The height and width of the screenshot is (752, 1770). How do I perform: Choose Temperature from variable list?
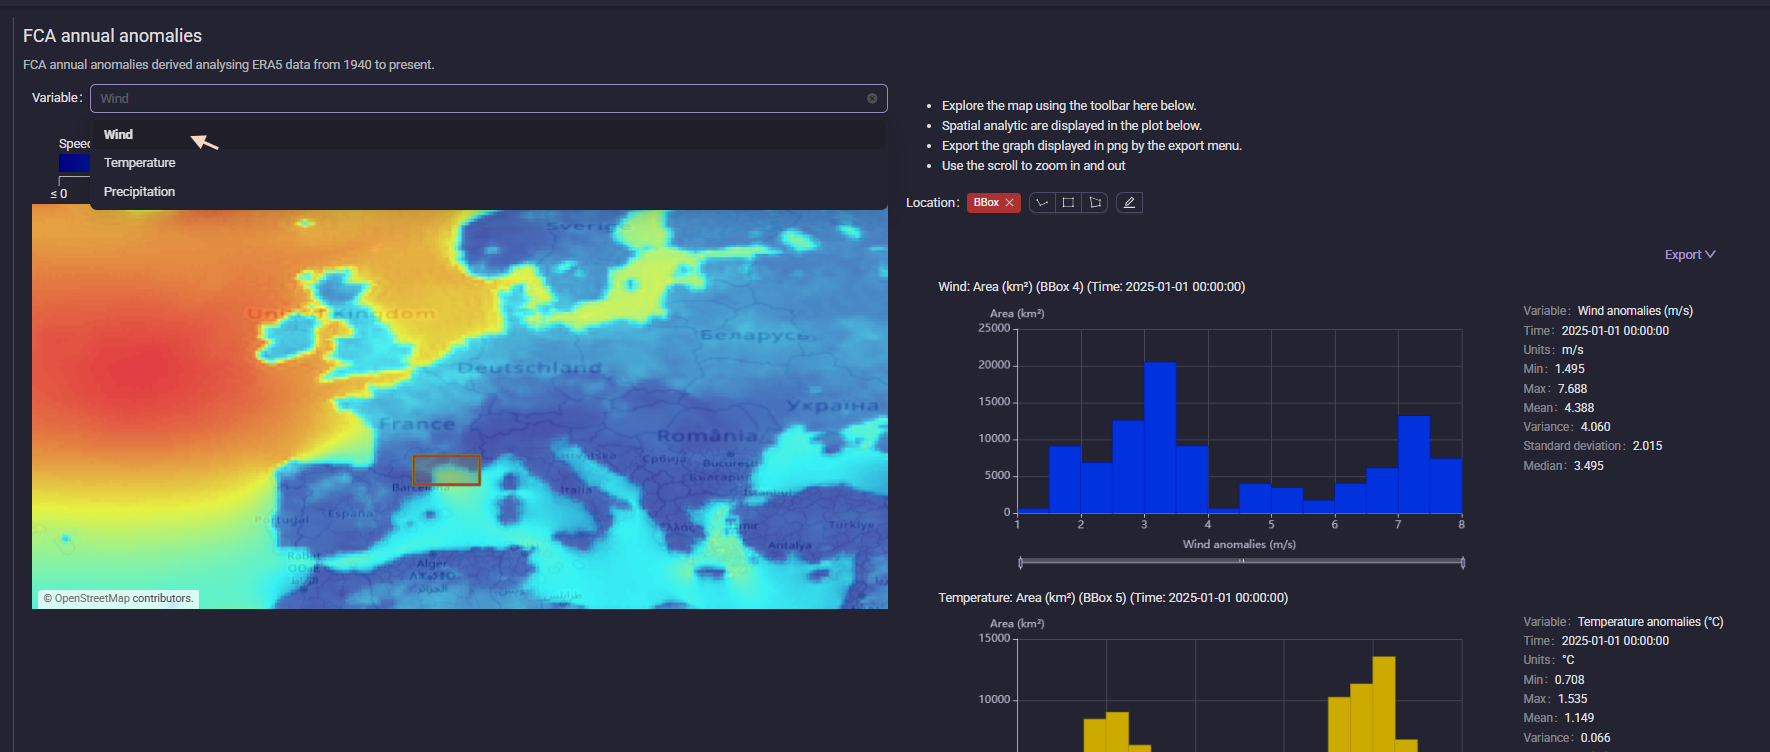(139, 163)
